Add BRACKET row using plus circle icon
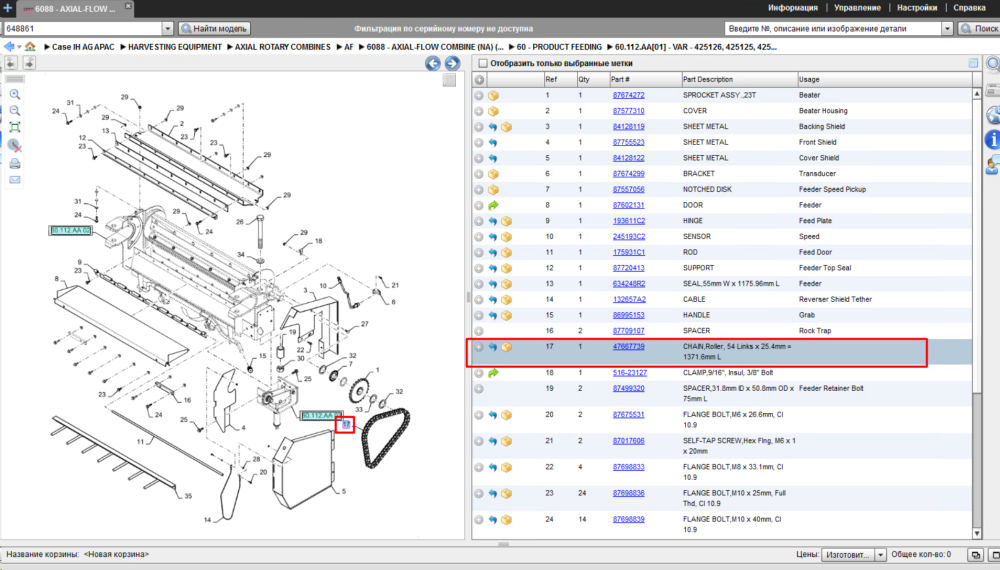Screen dimensions: 1000x570 point(479,174)
